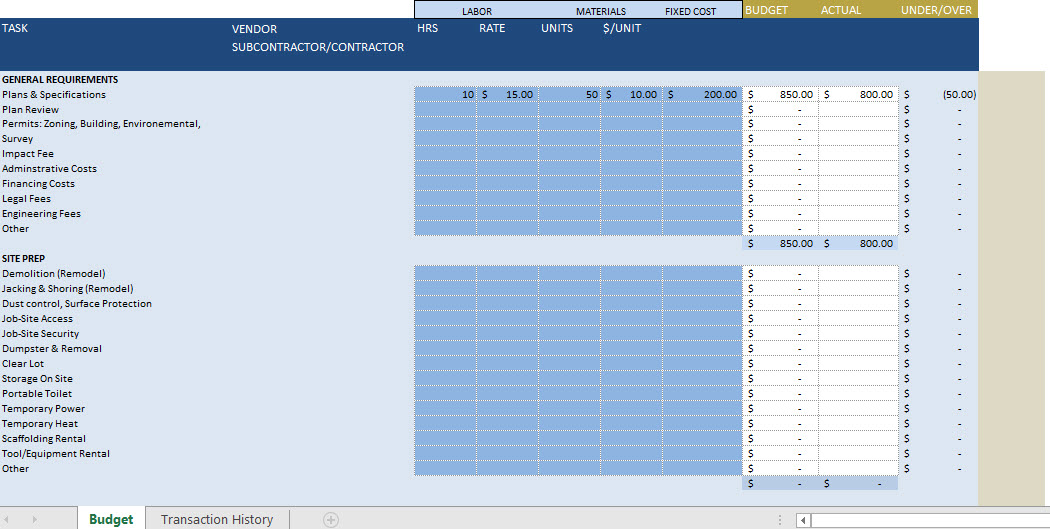Select the 800.00 actual cell for Plans & Specifications
1050x529 pixels.
(x=858, y=94)
